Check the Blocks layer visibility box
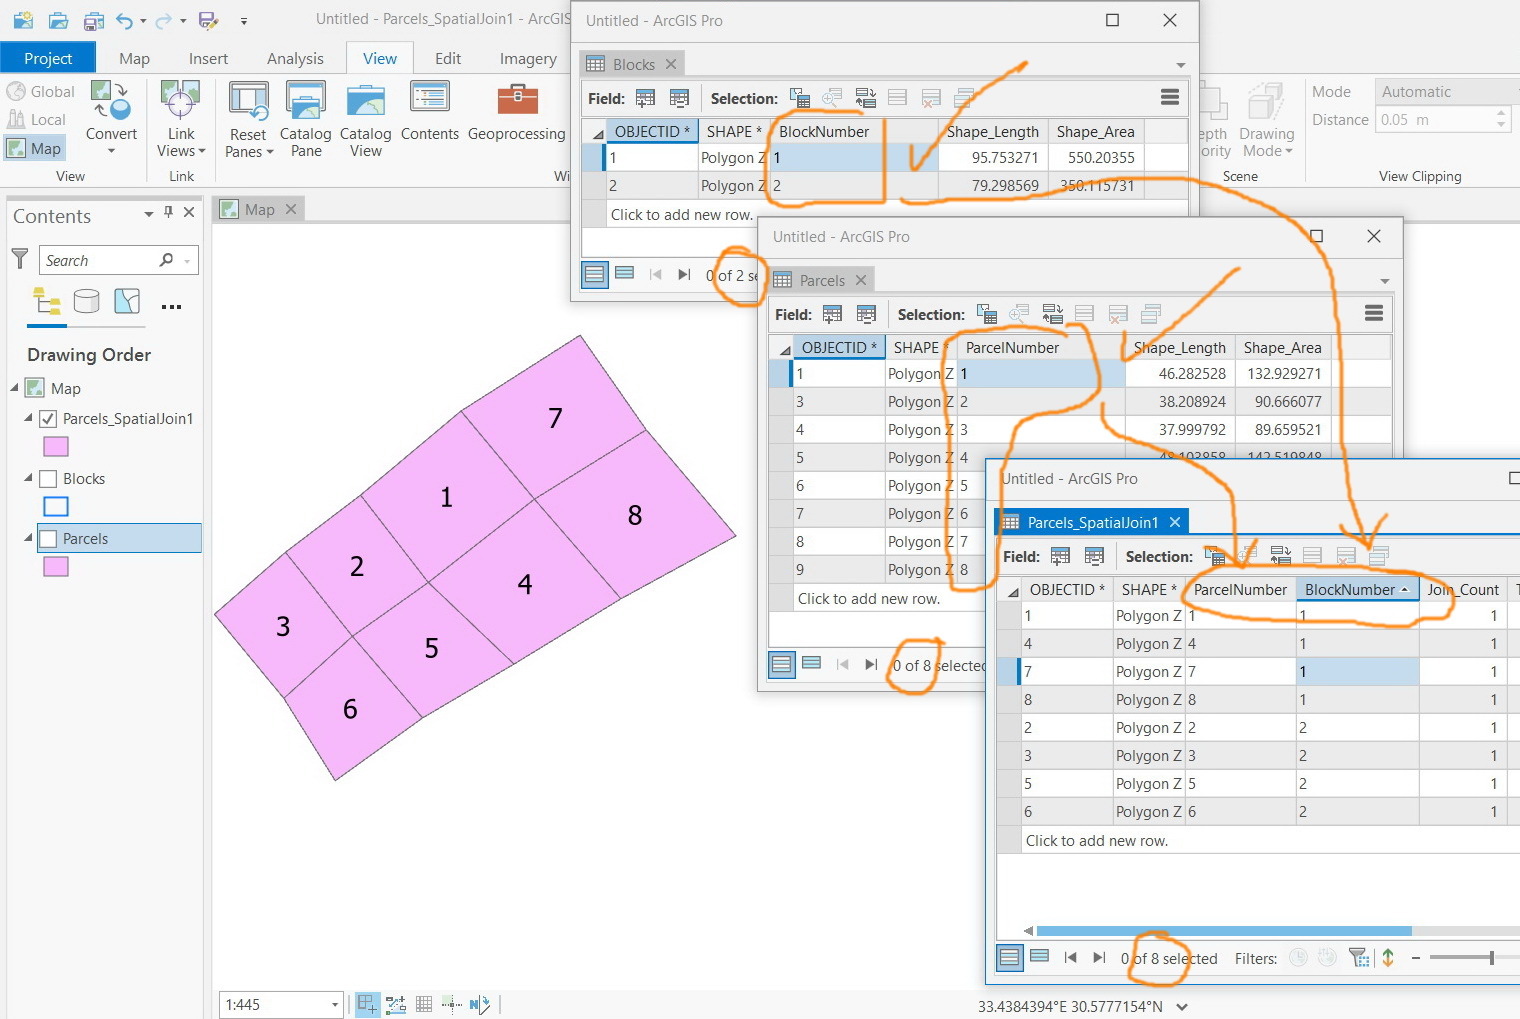Viewport: 1520px width, 1019px height. [47, 478]
